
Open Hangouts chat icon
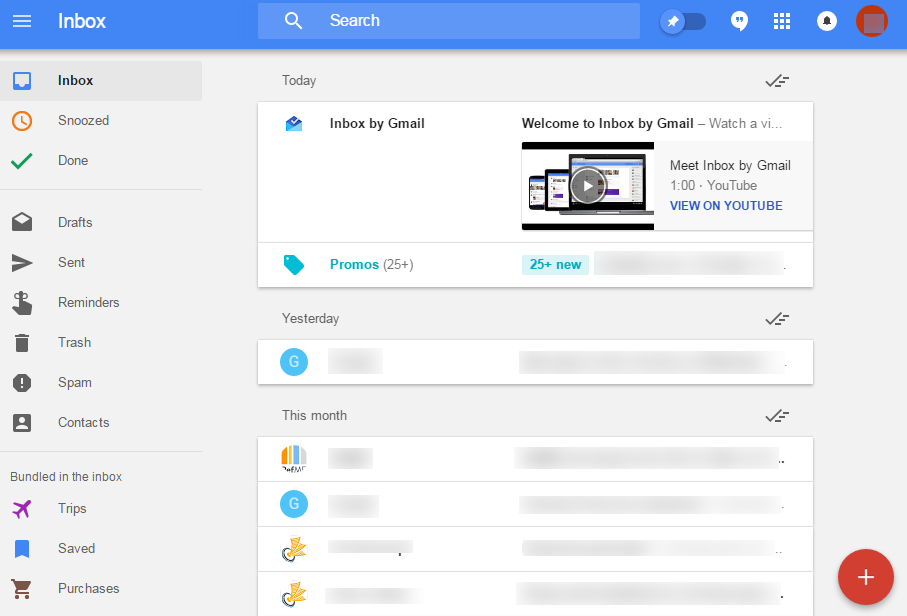[739, 21]
